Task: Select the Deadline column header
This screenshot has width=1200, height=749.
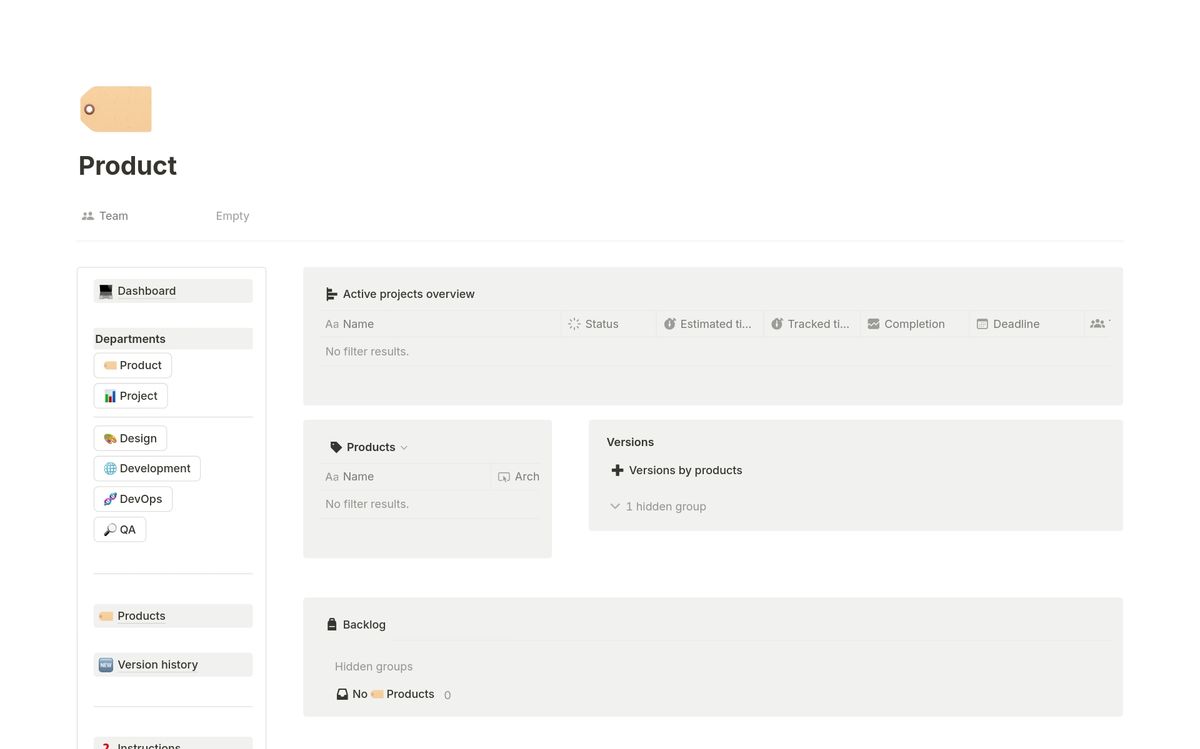Action: pos(1015,324)
